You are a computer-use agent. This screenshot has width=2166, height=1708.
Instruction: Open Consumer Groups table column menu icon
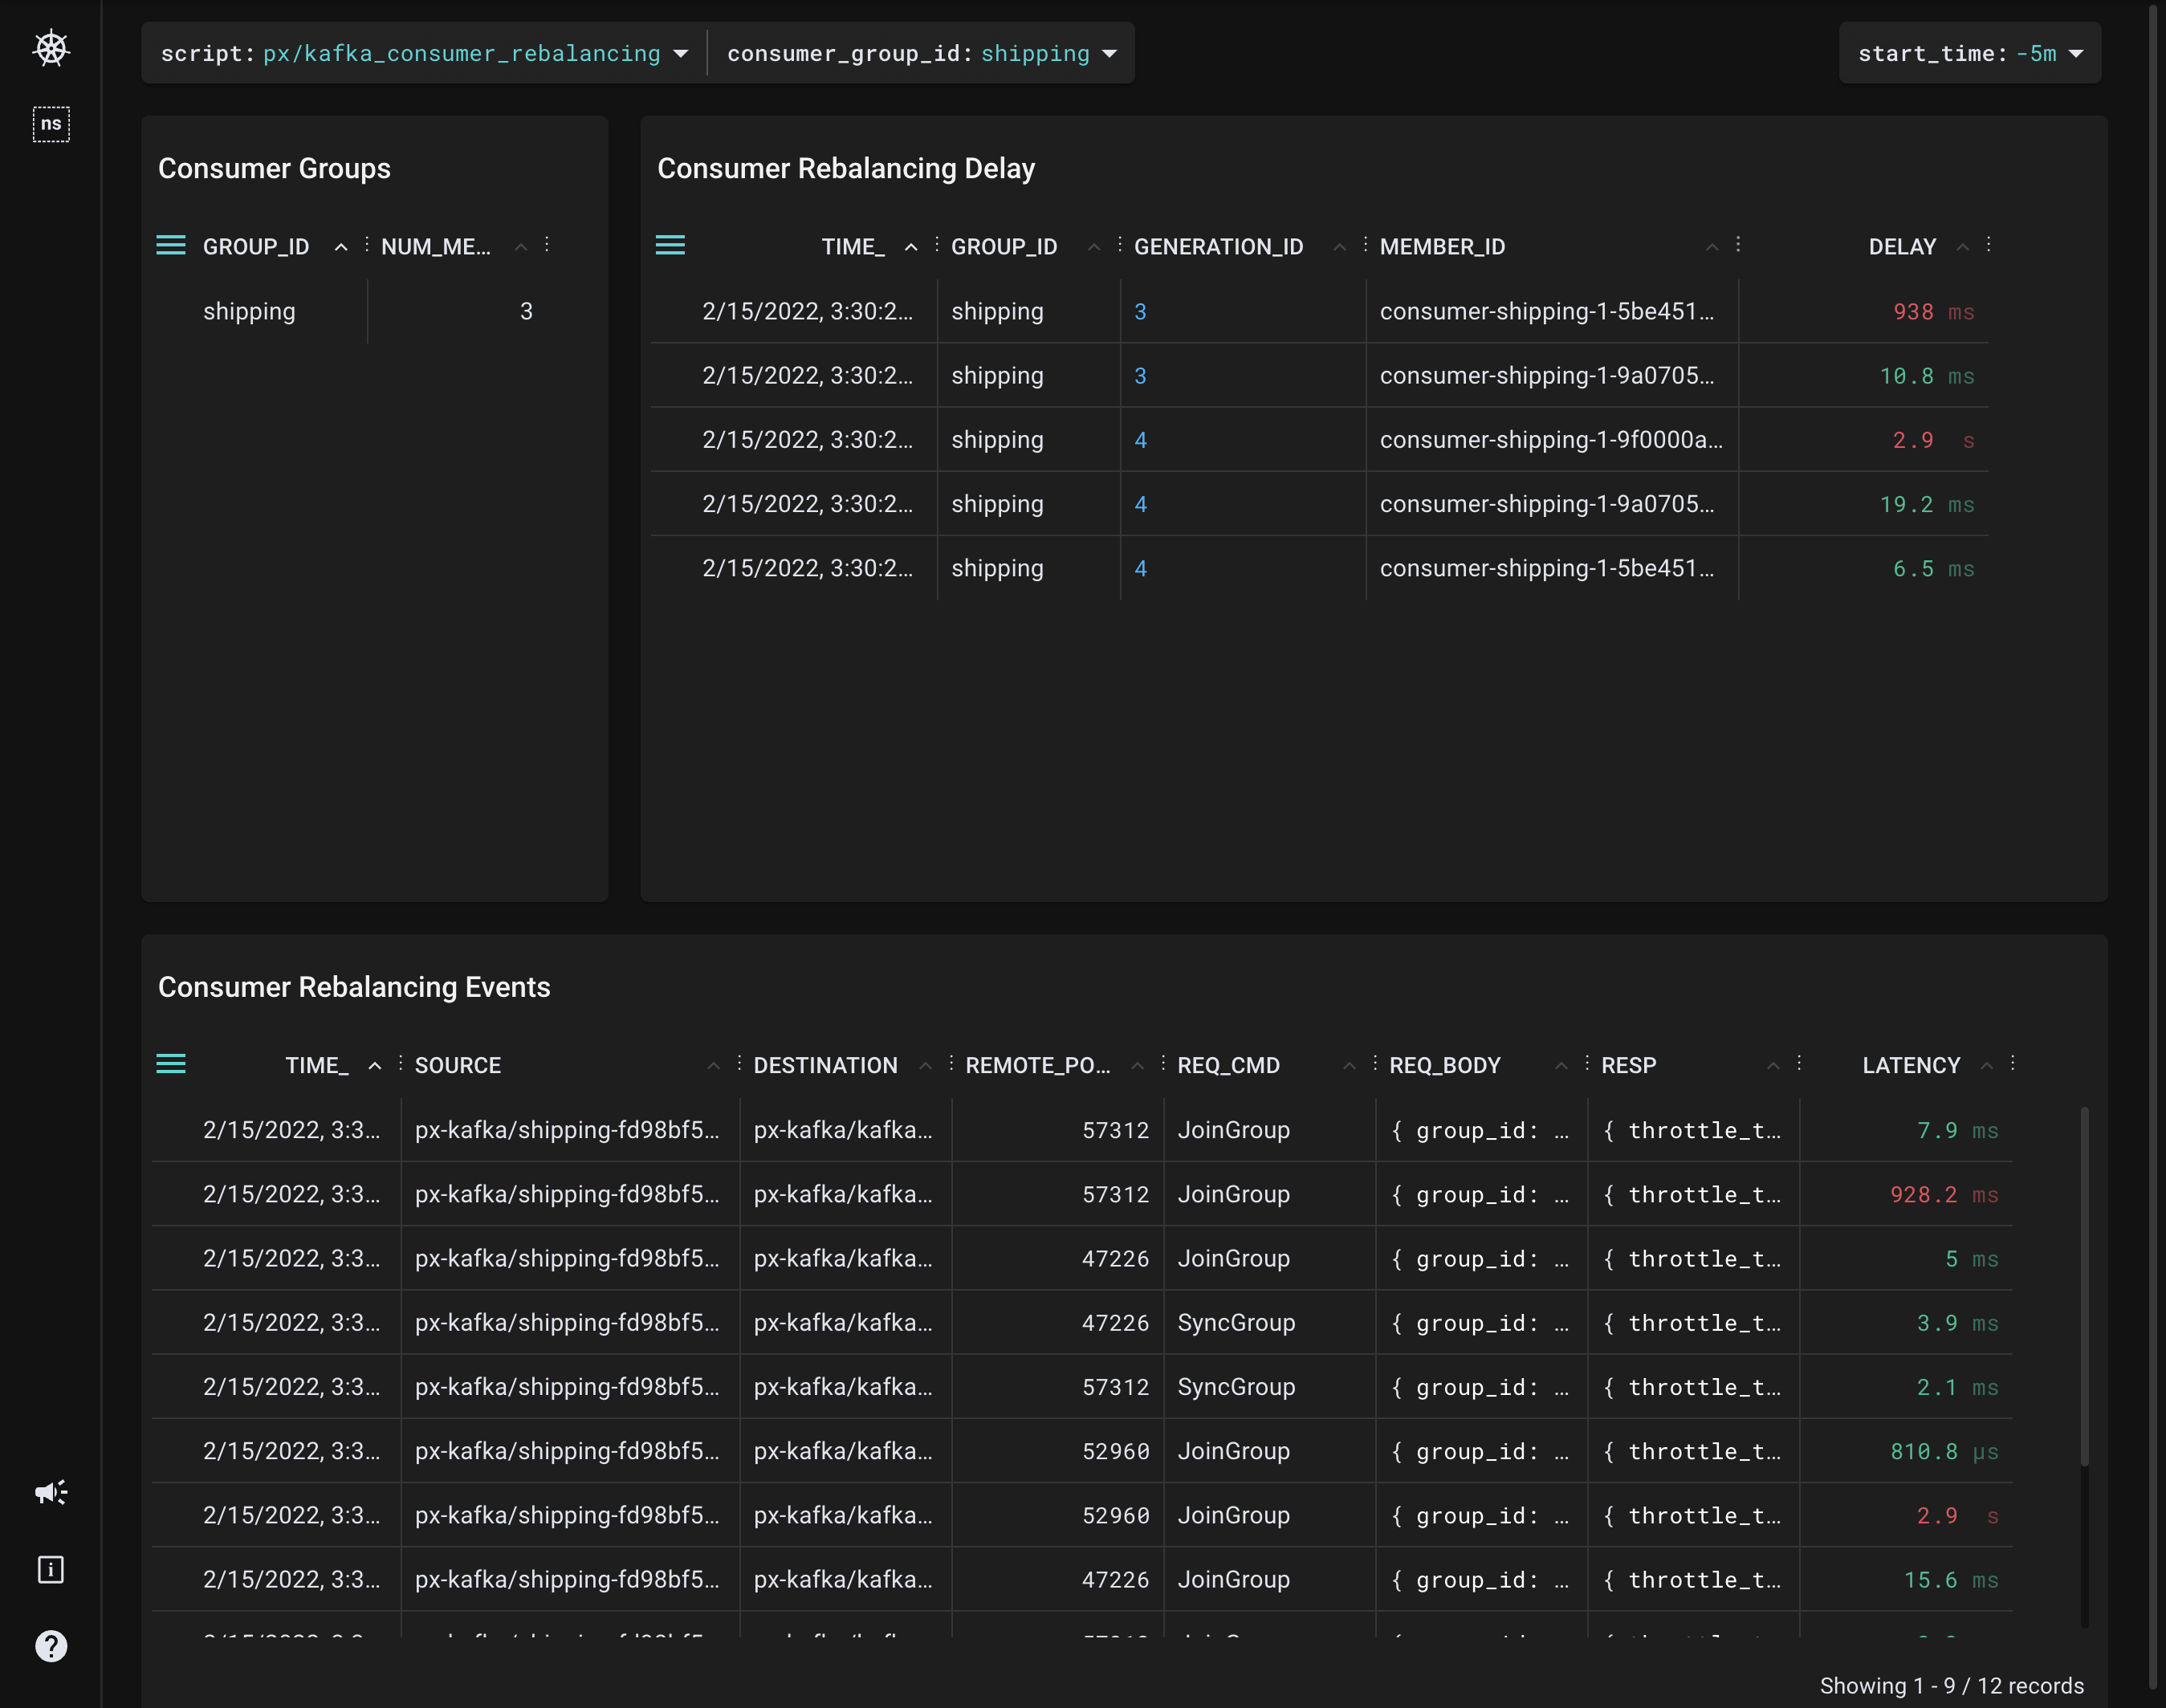(x=171, y=246)
